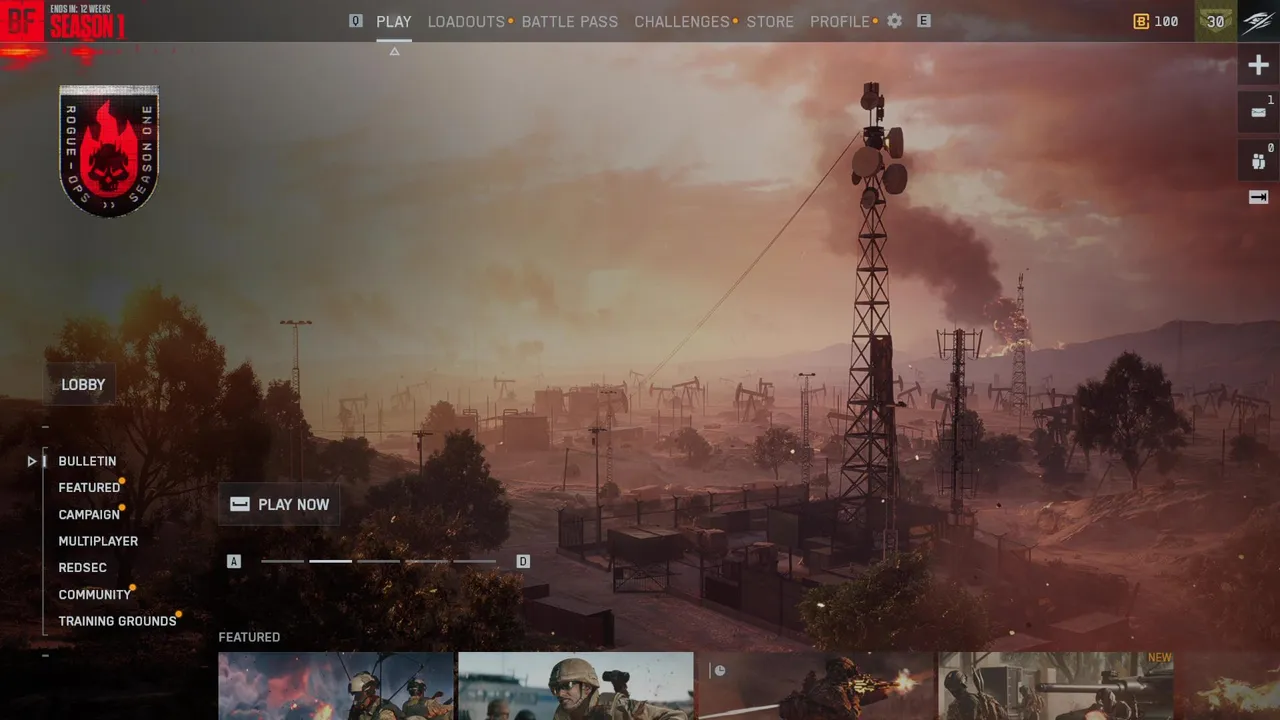This screenshot has width=1280, height=720.
Task: Click the up-caret marker under Play
Action: point(394,51)
